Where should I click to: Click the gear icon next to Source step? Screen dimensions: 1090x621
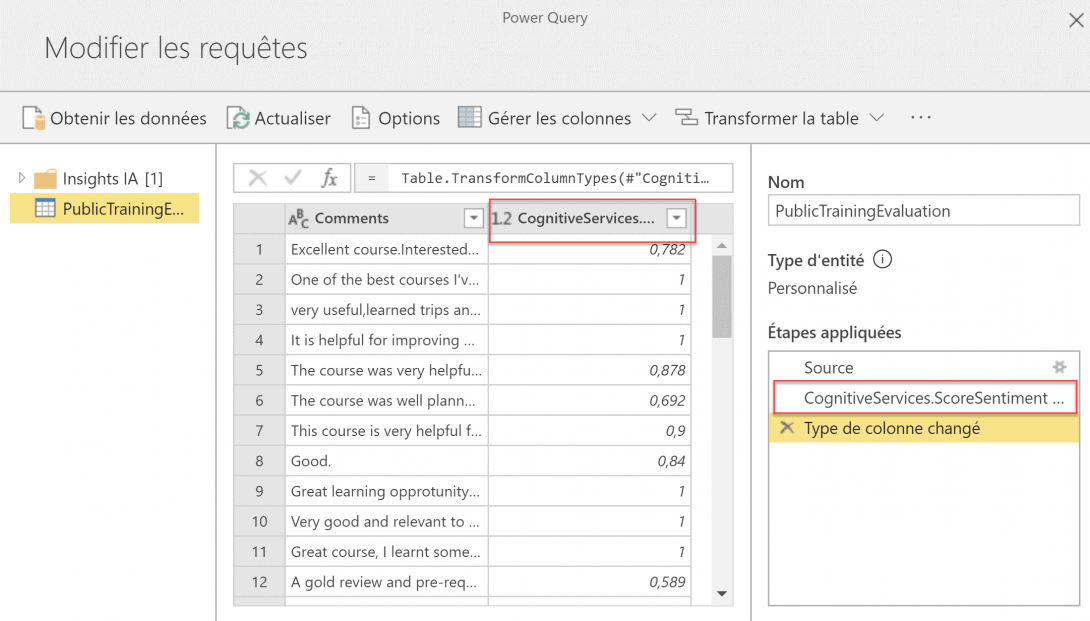click(1058, 368)
